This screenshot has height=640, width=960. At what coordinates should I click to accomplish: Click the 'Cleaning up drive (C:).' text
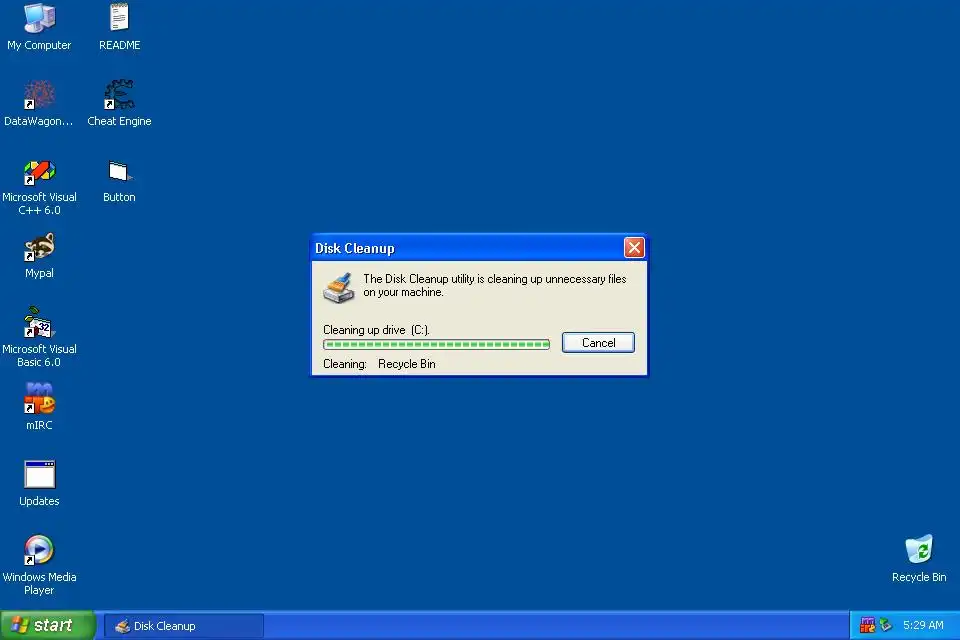[x=377, y=329]
